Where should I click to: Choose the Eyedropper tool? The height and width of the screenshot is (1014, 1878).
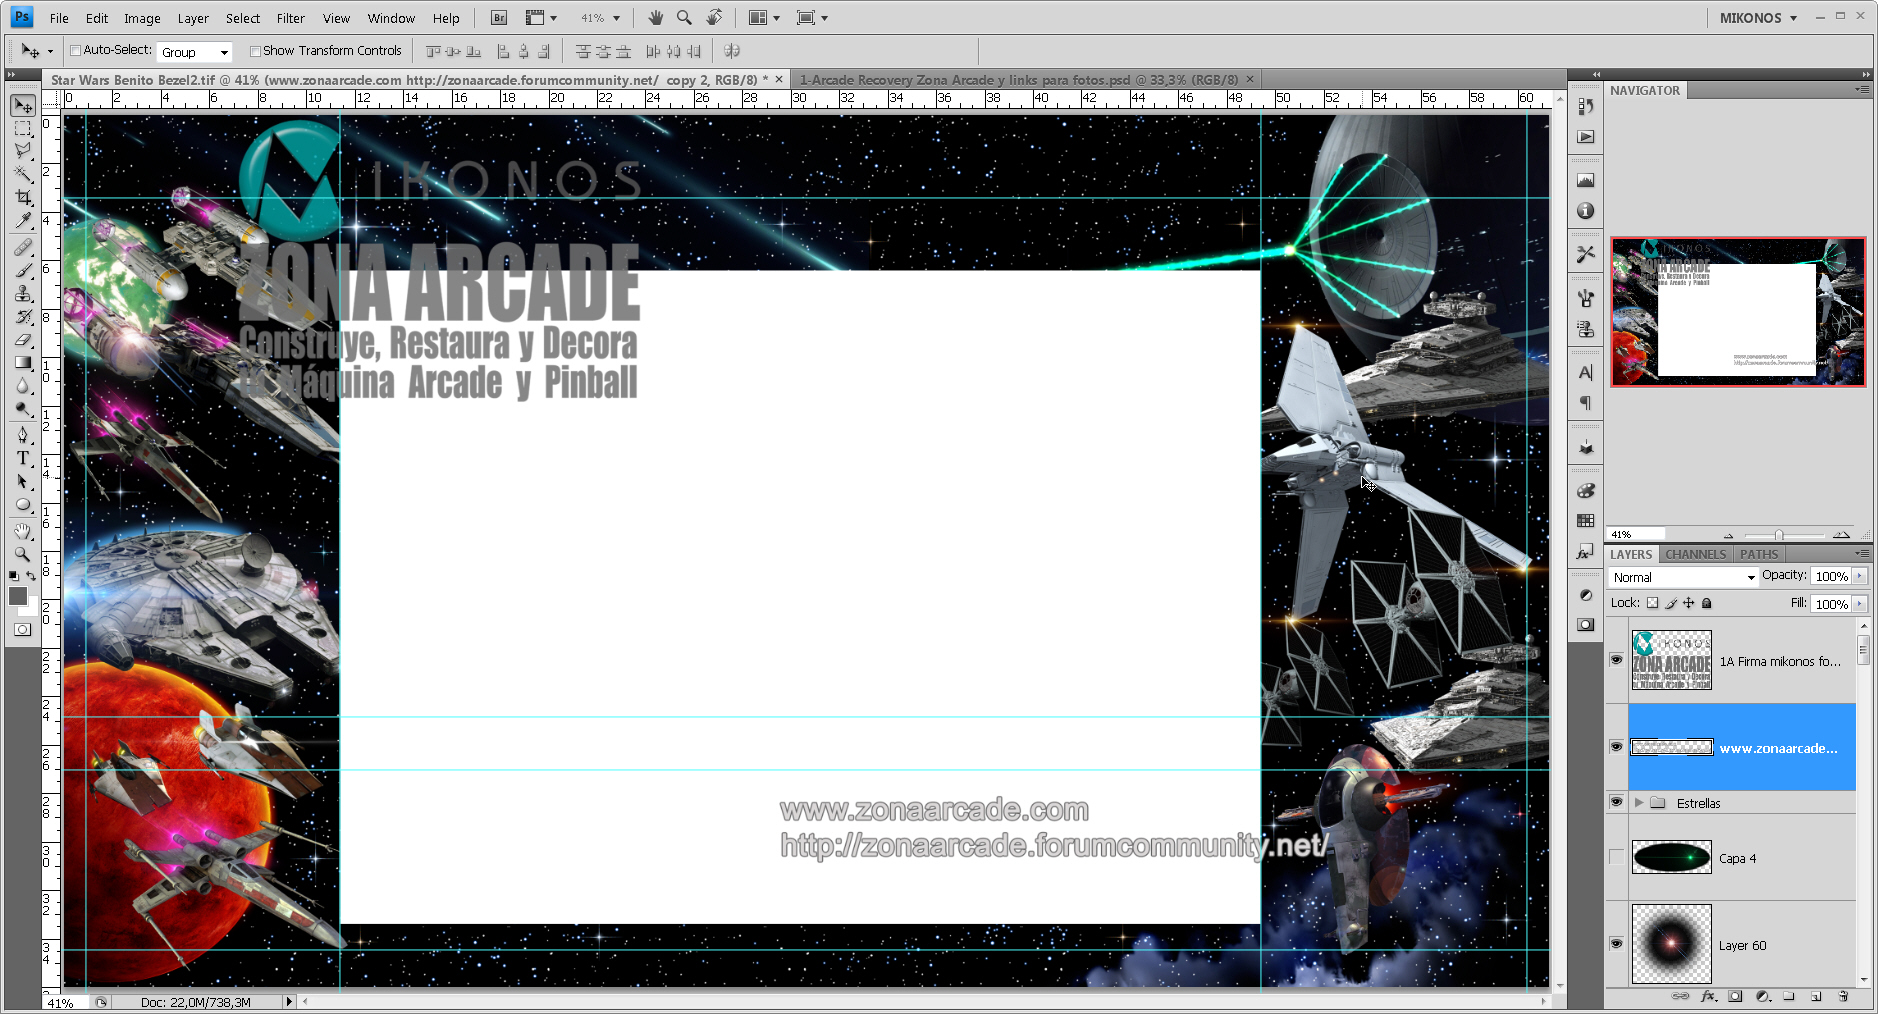(x=23, y=222)
